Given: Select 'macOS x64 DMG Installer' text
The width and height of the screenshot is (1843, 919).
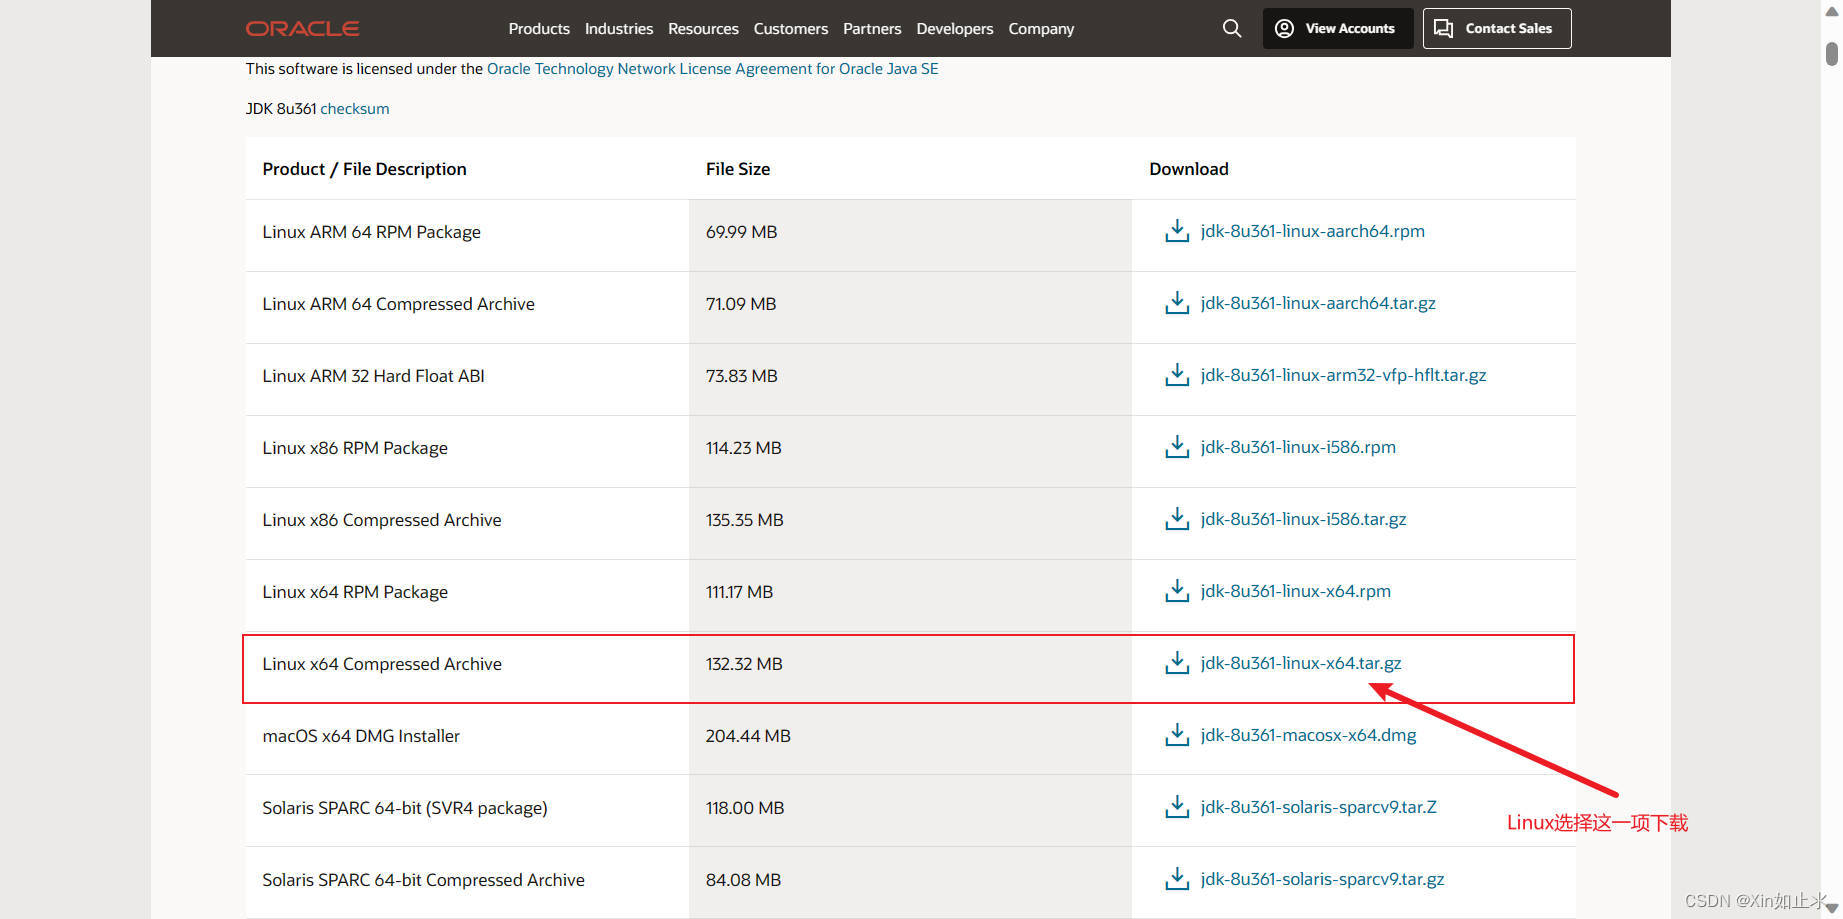Looking at the screenshot, I should (x=361, y=736).
